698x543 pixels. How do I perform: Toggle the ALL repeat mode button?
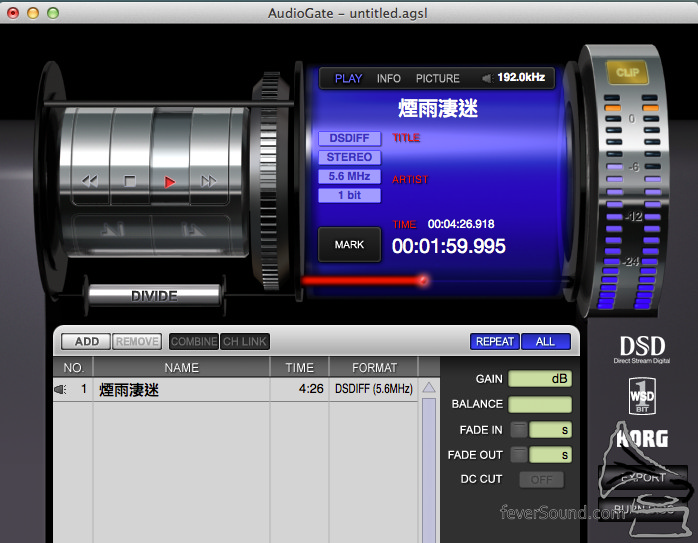pos(546,341)
